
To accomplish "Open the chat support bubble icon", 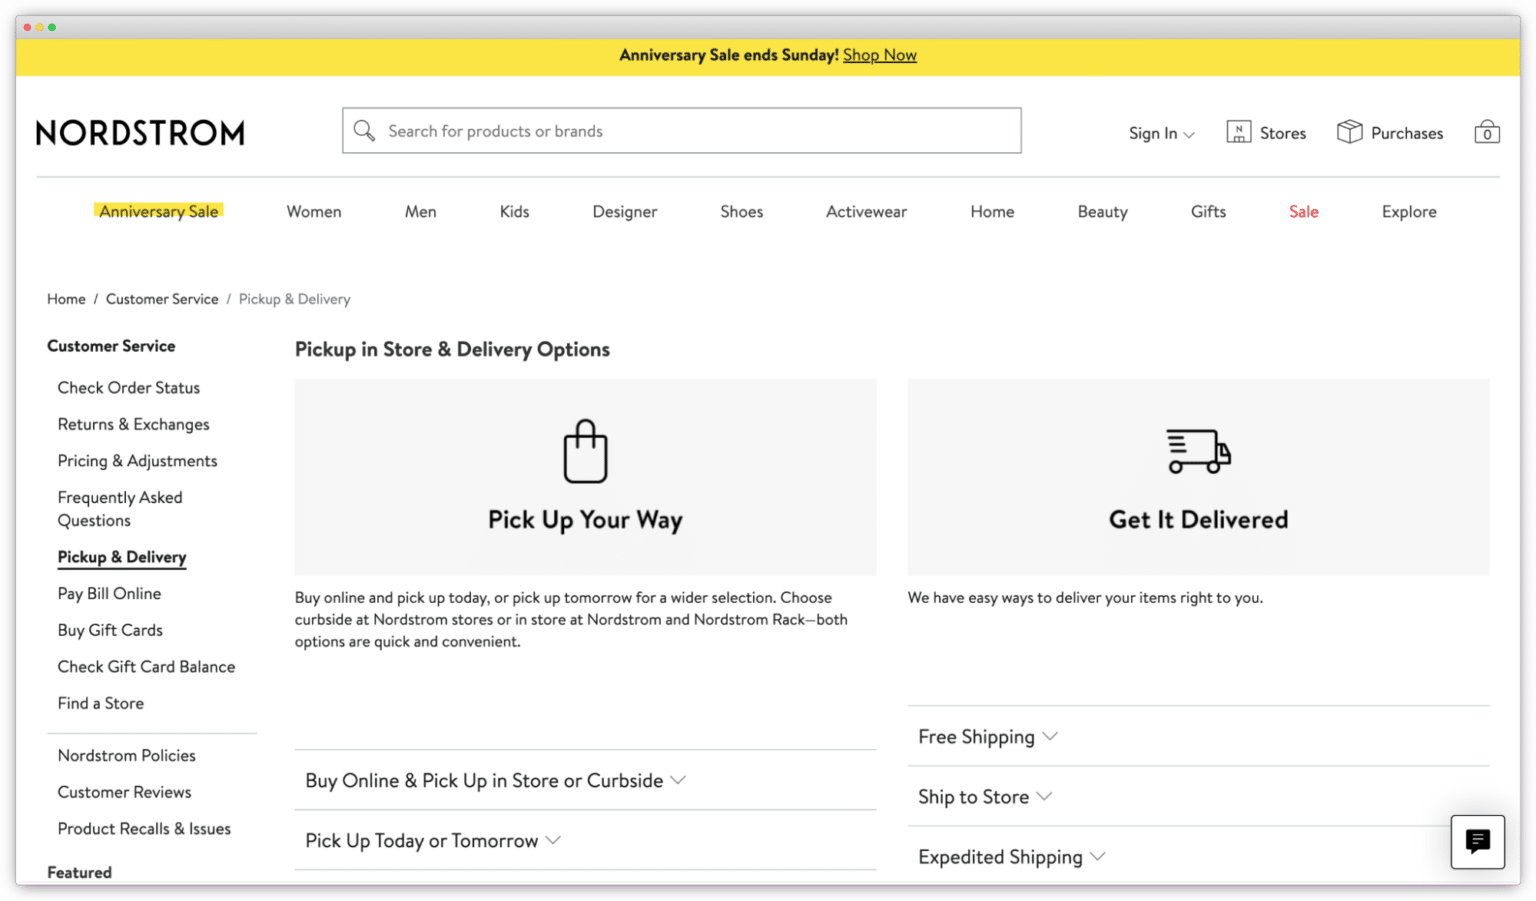I will tap(1477, 842).
